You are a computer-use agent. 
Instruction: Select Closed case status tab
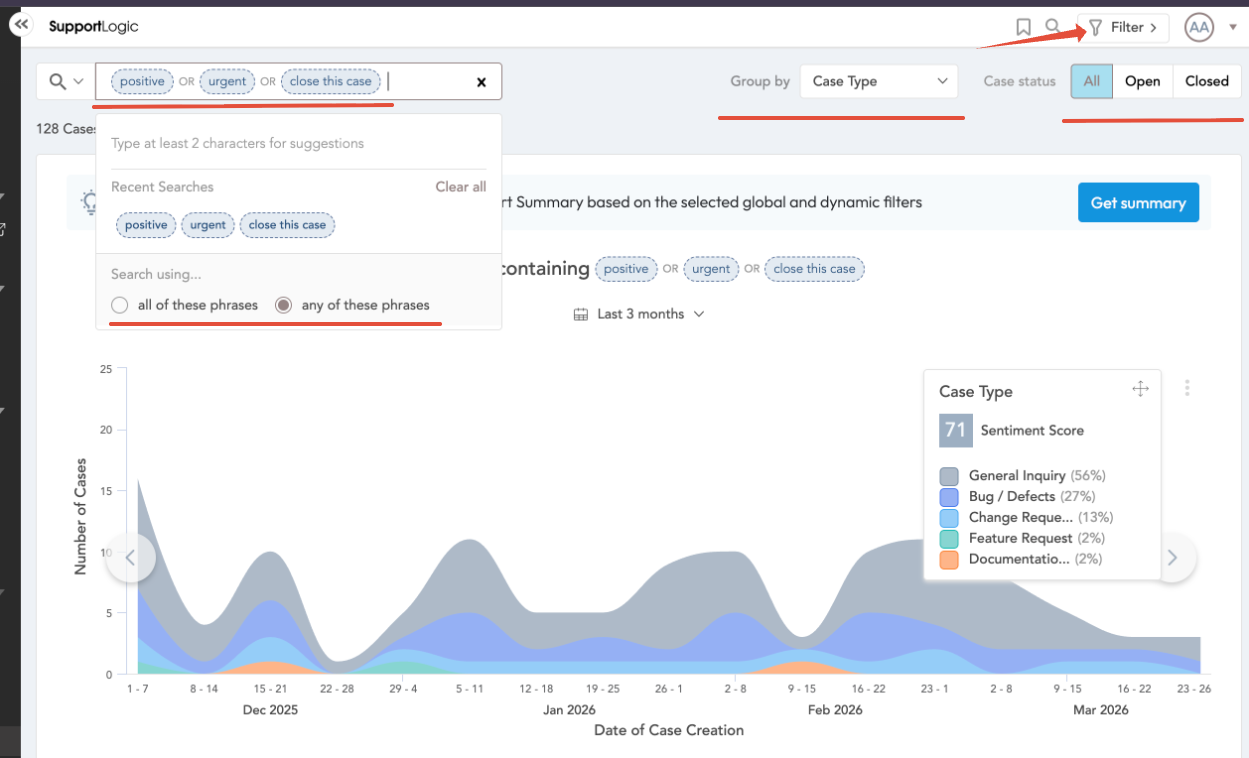click(x=1207, y=81)
